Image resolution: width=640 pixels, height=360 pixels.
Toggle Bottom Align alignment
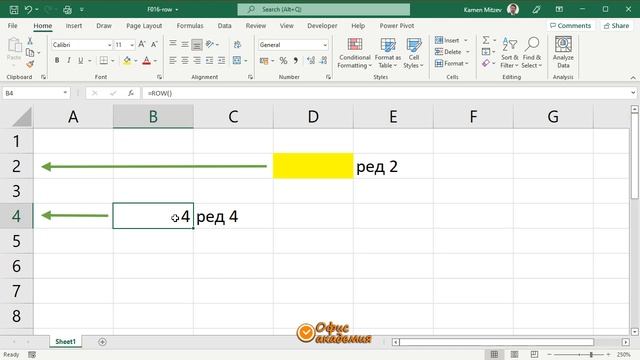[197, 44]
